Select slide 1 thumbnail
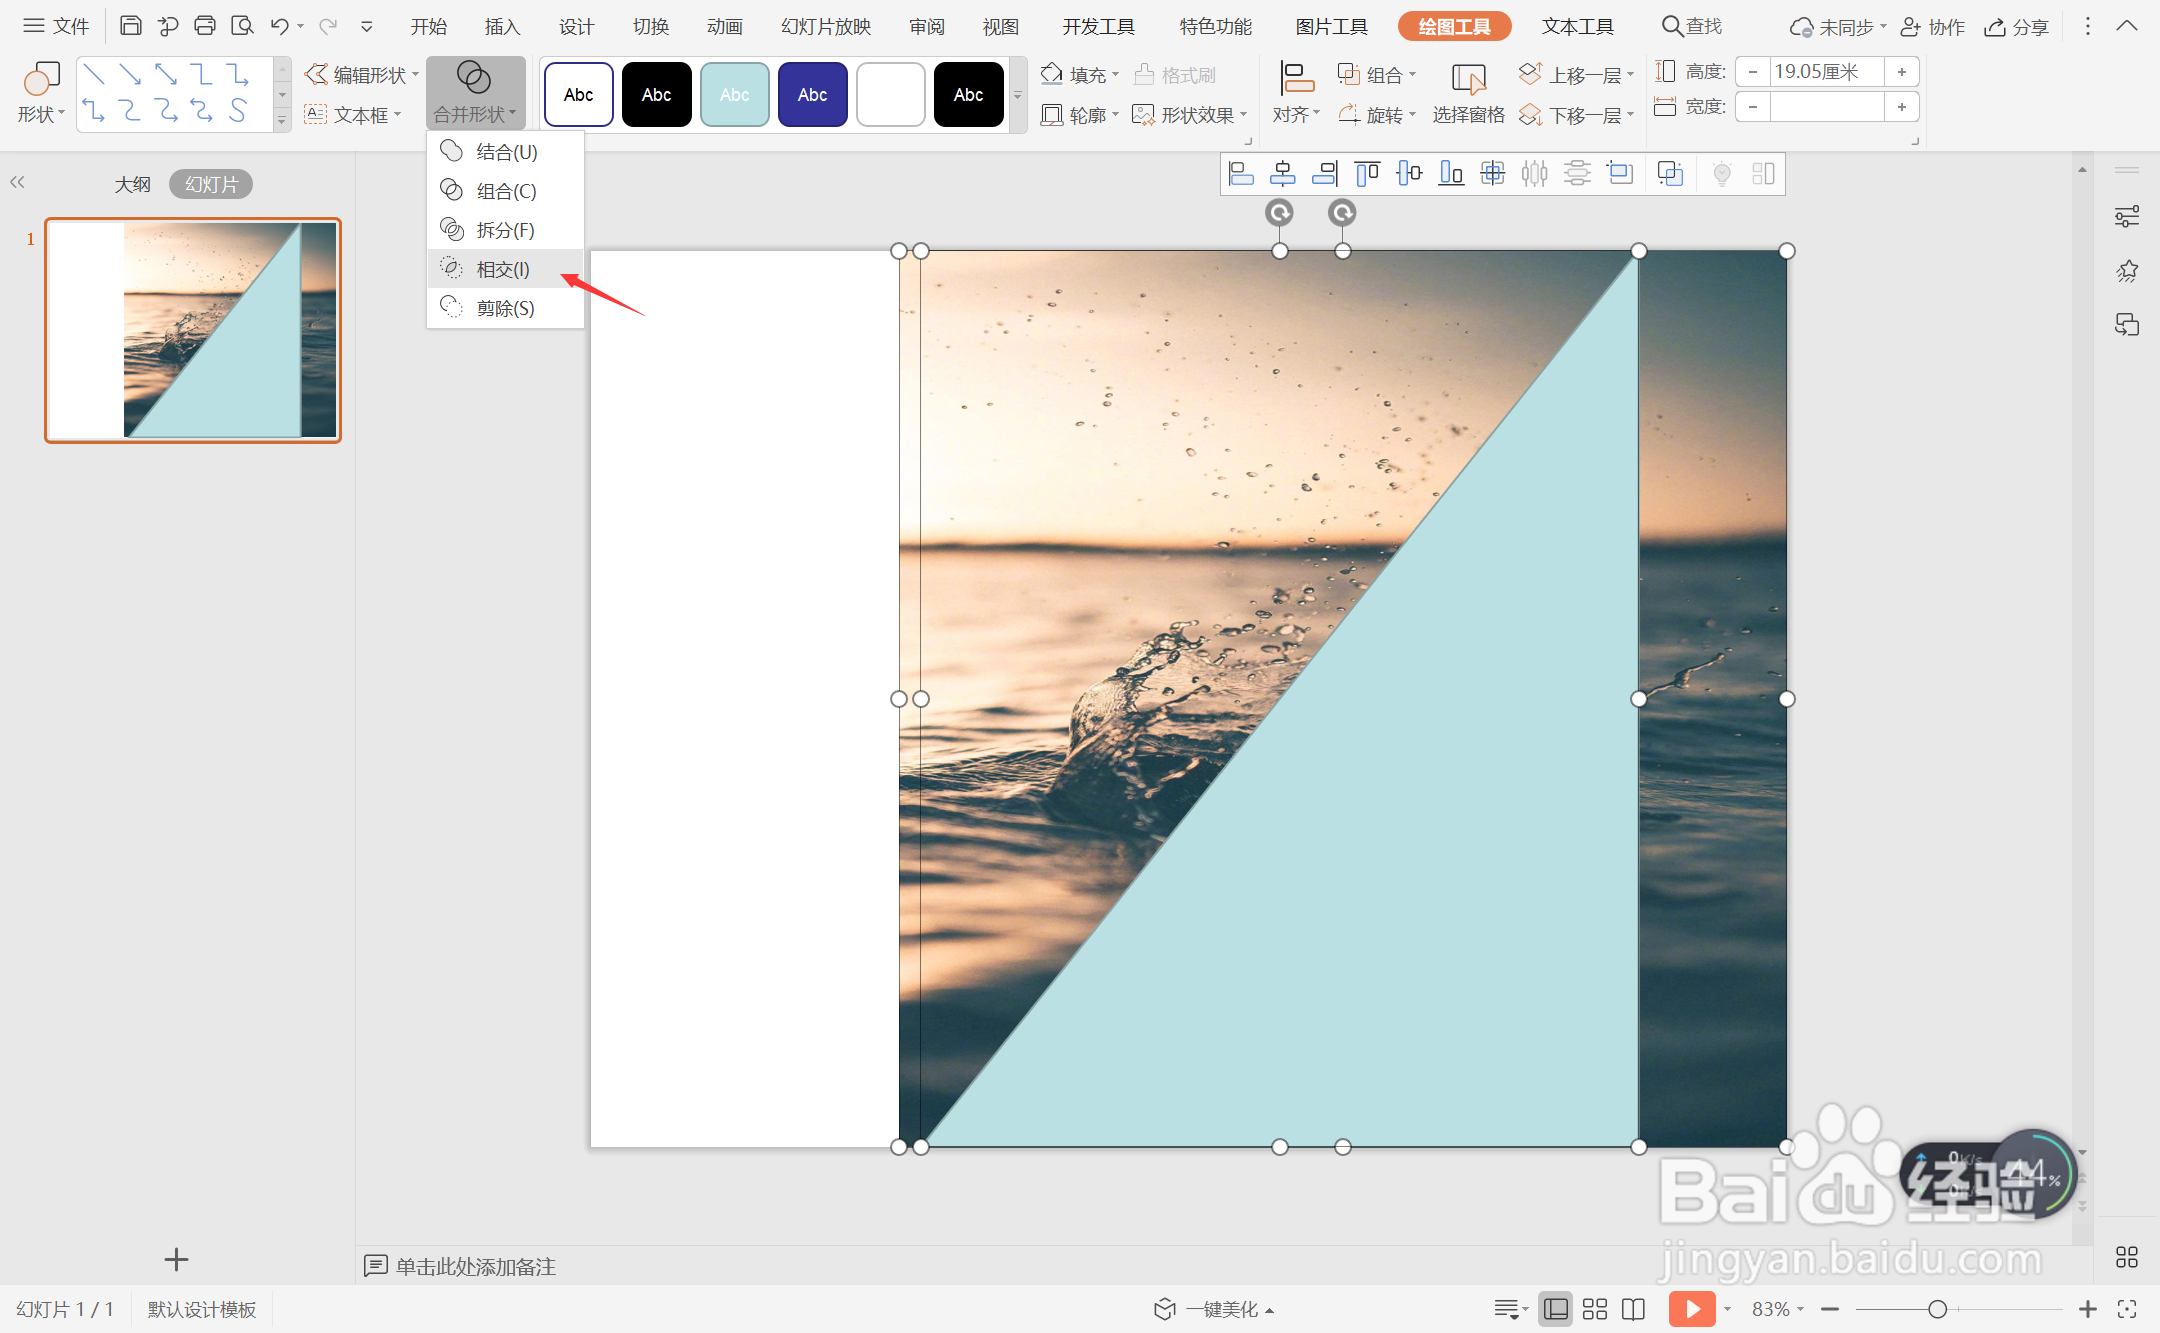Screen dimensions: 2160x1333 click(x=193, y=330)
